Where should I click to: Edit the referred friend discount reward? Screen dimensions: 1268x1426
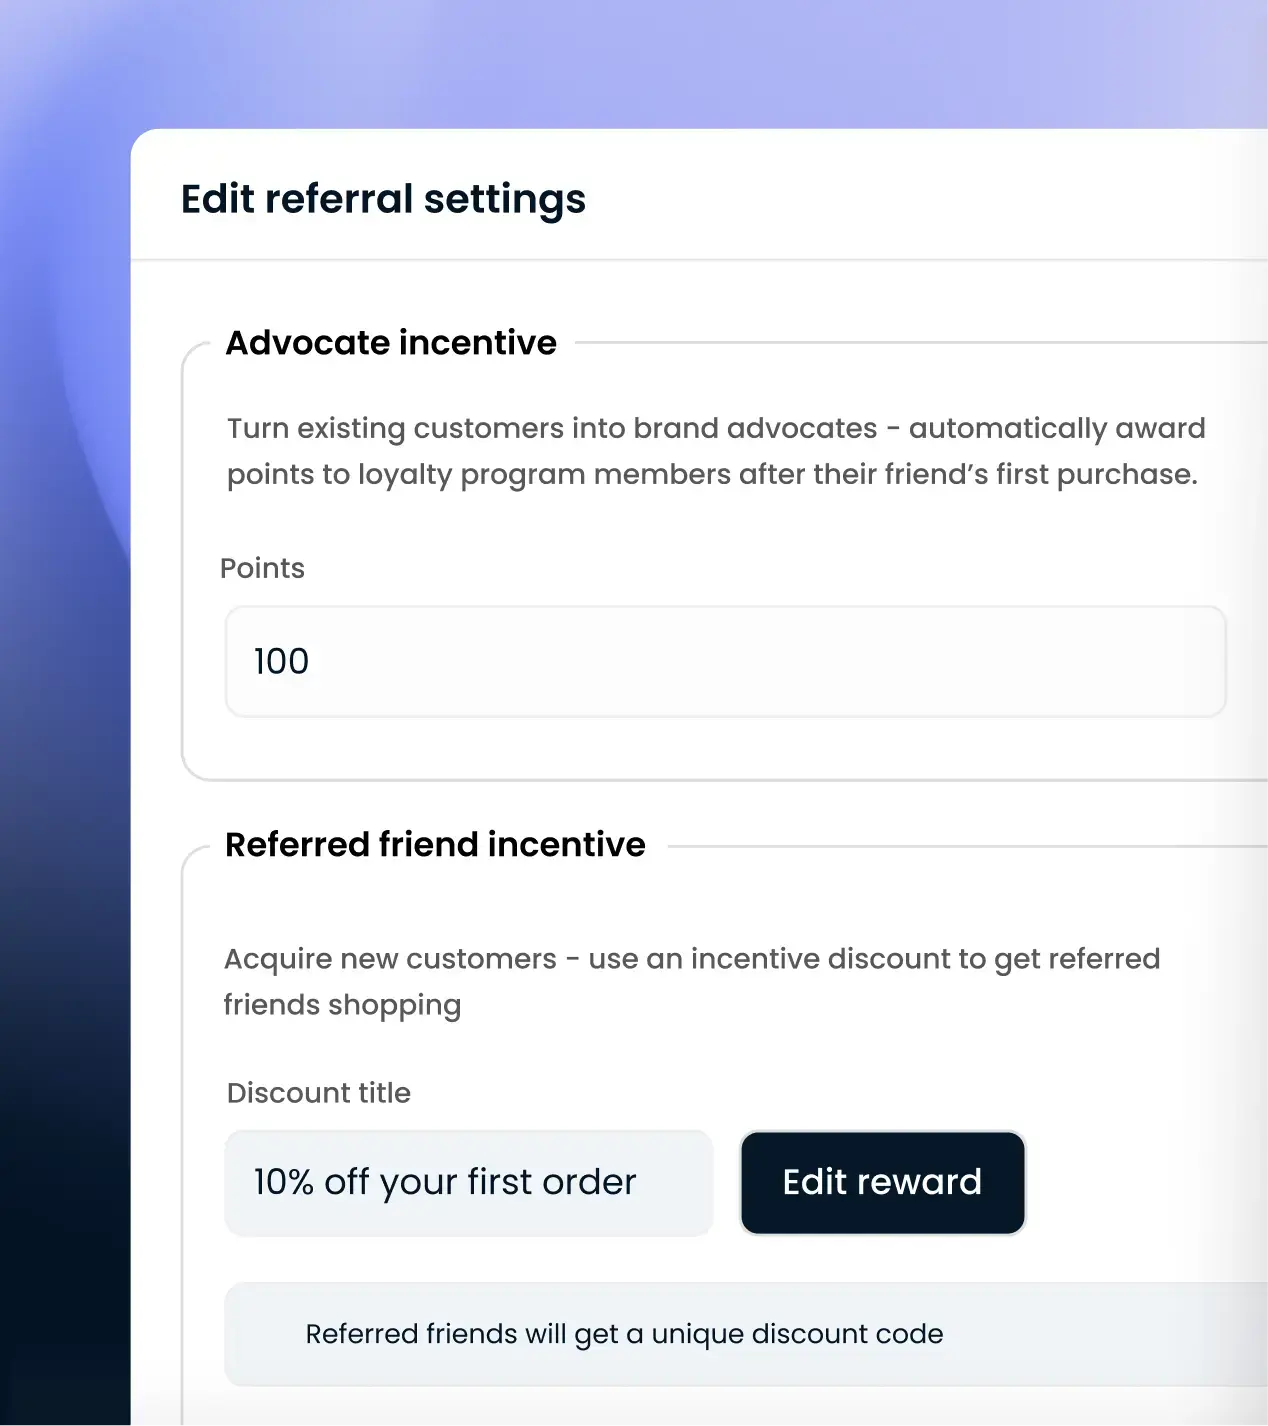point(882,1182)
